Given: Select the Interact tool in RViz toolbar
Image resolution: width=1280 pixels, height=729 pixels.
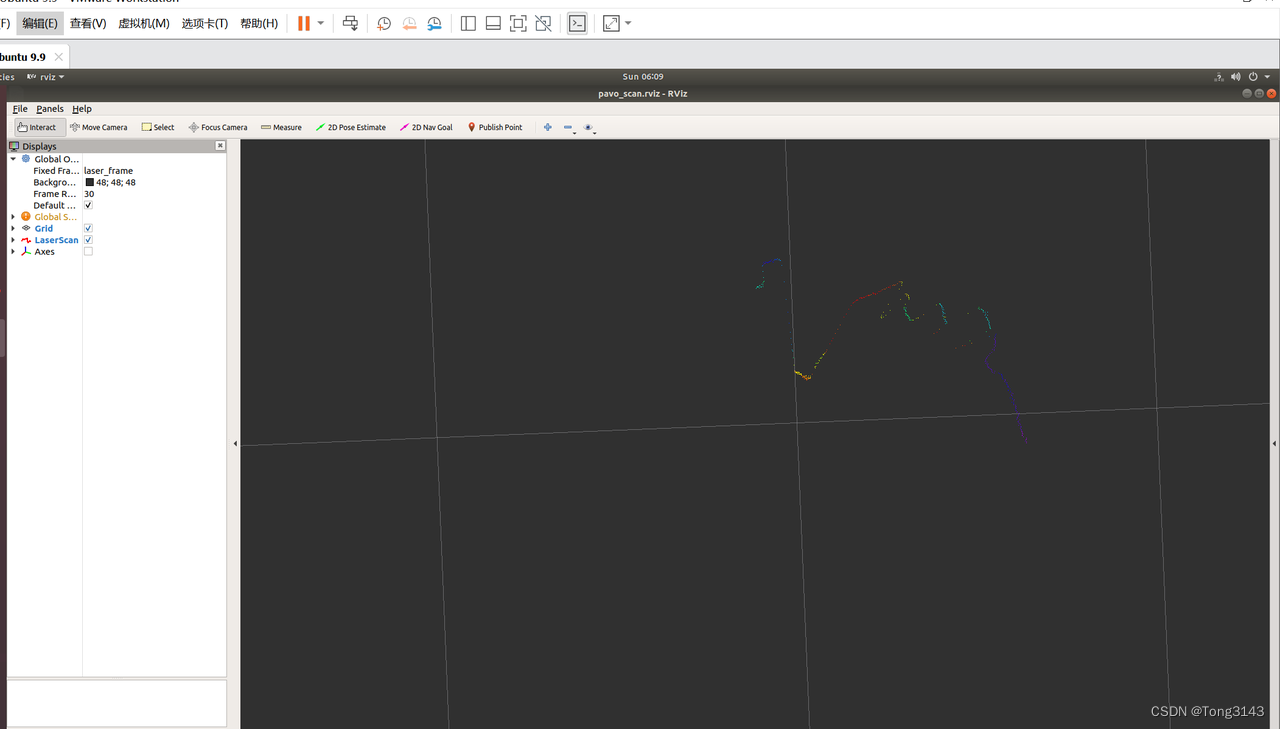Looking at the screenshot, I should [40, 127].
